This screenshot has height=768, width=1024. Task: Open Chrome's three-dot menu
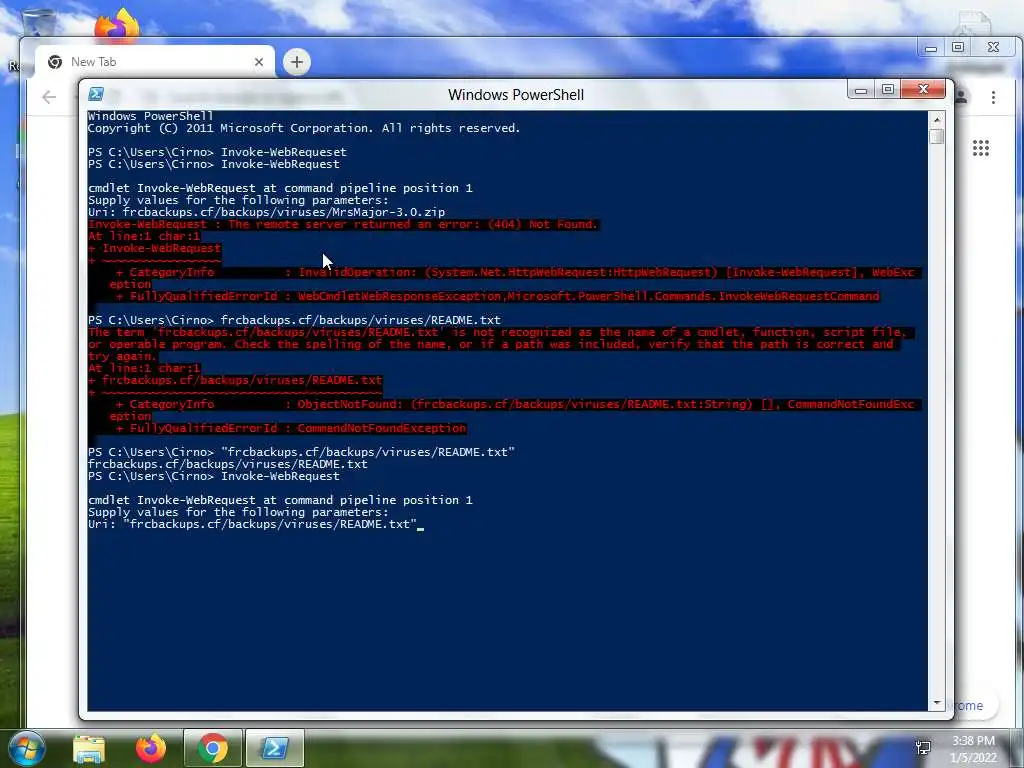993,97
